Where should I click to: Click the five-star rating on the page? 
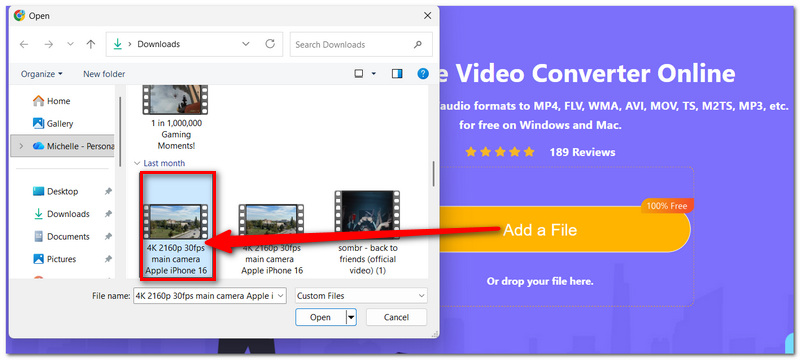[499, 152]
